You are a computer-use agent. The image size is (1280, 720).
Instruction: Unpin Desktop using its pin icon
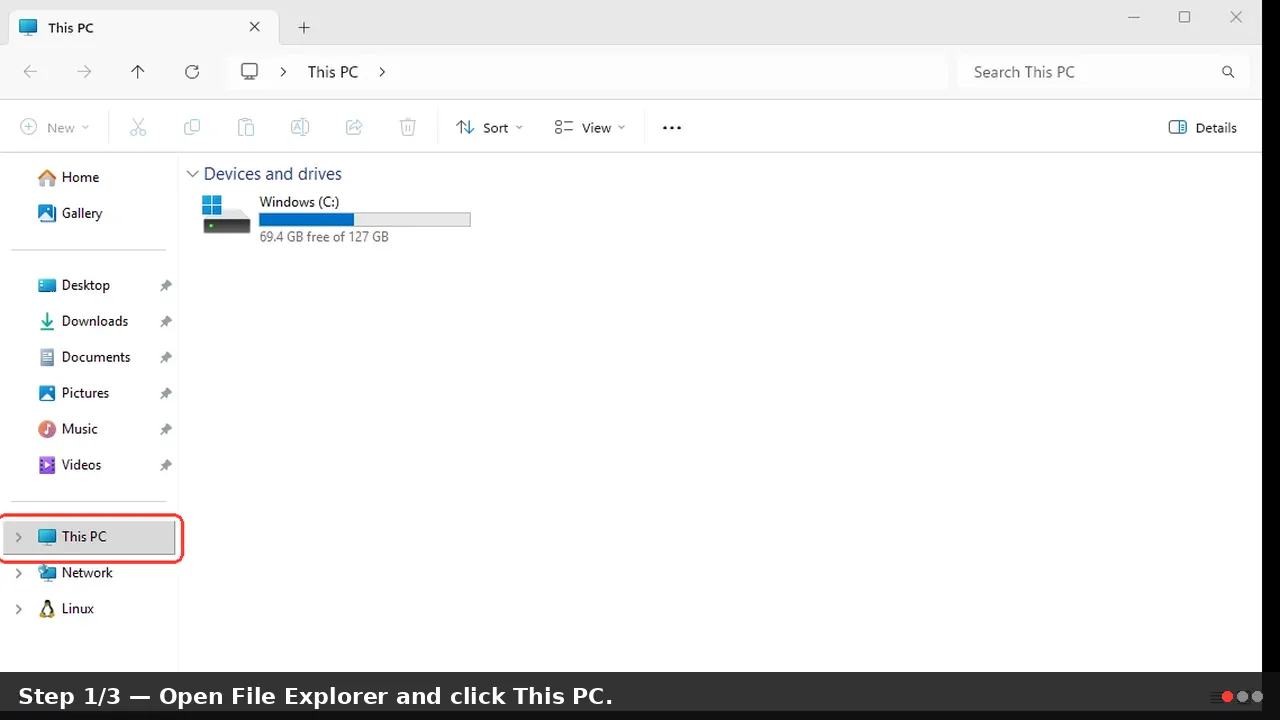[x=166, y=285]
